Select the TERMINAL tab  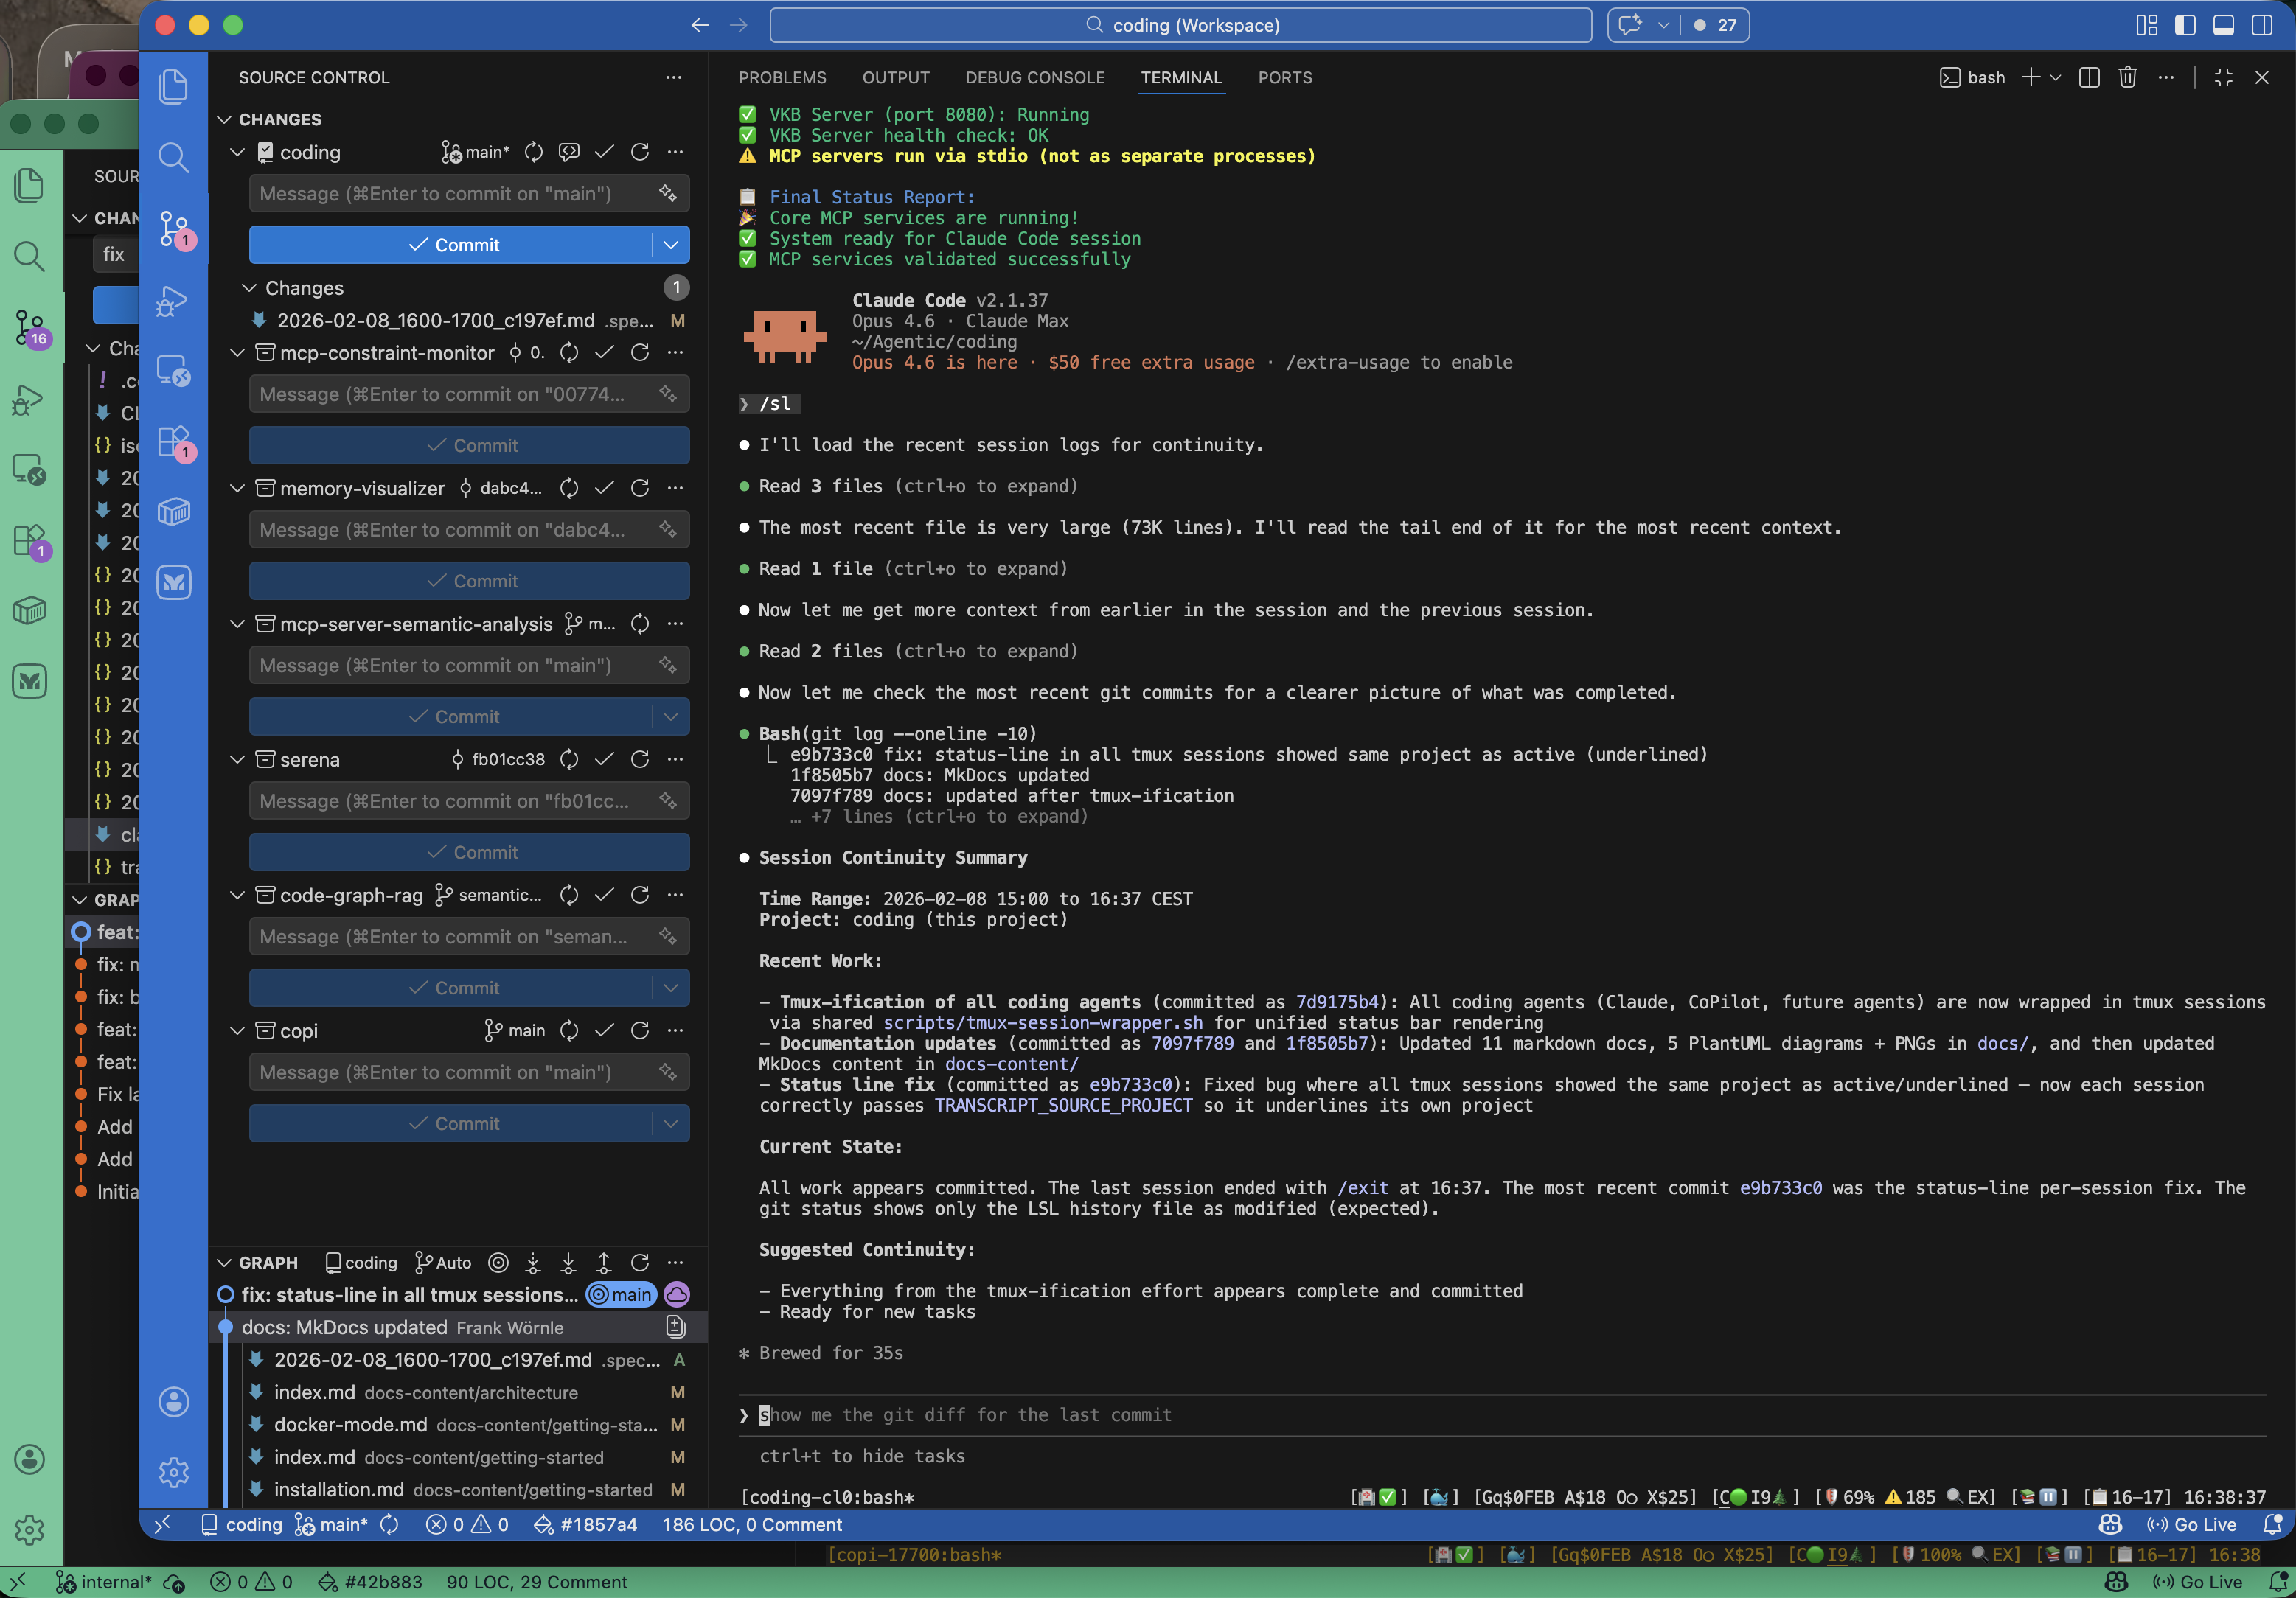(x=1181, y=77)
